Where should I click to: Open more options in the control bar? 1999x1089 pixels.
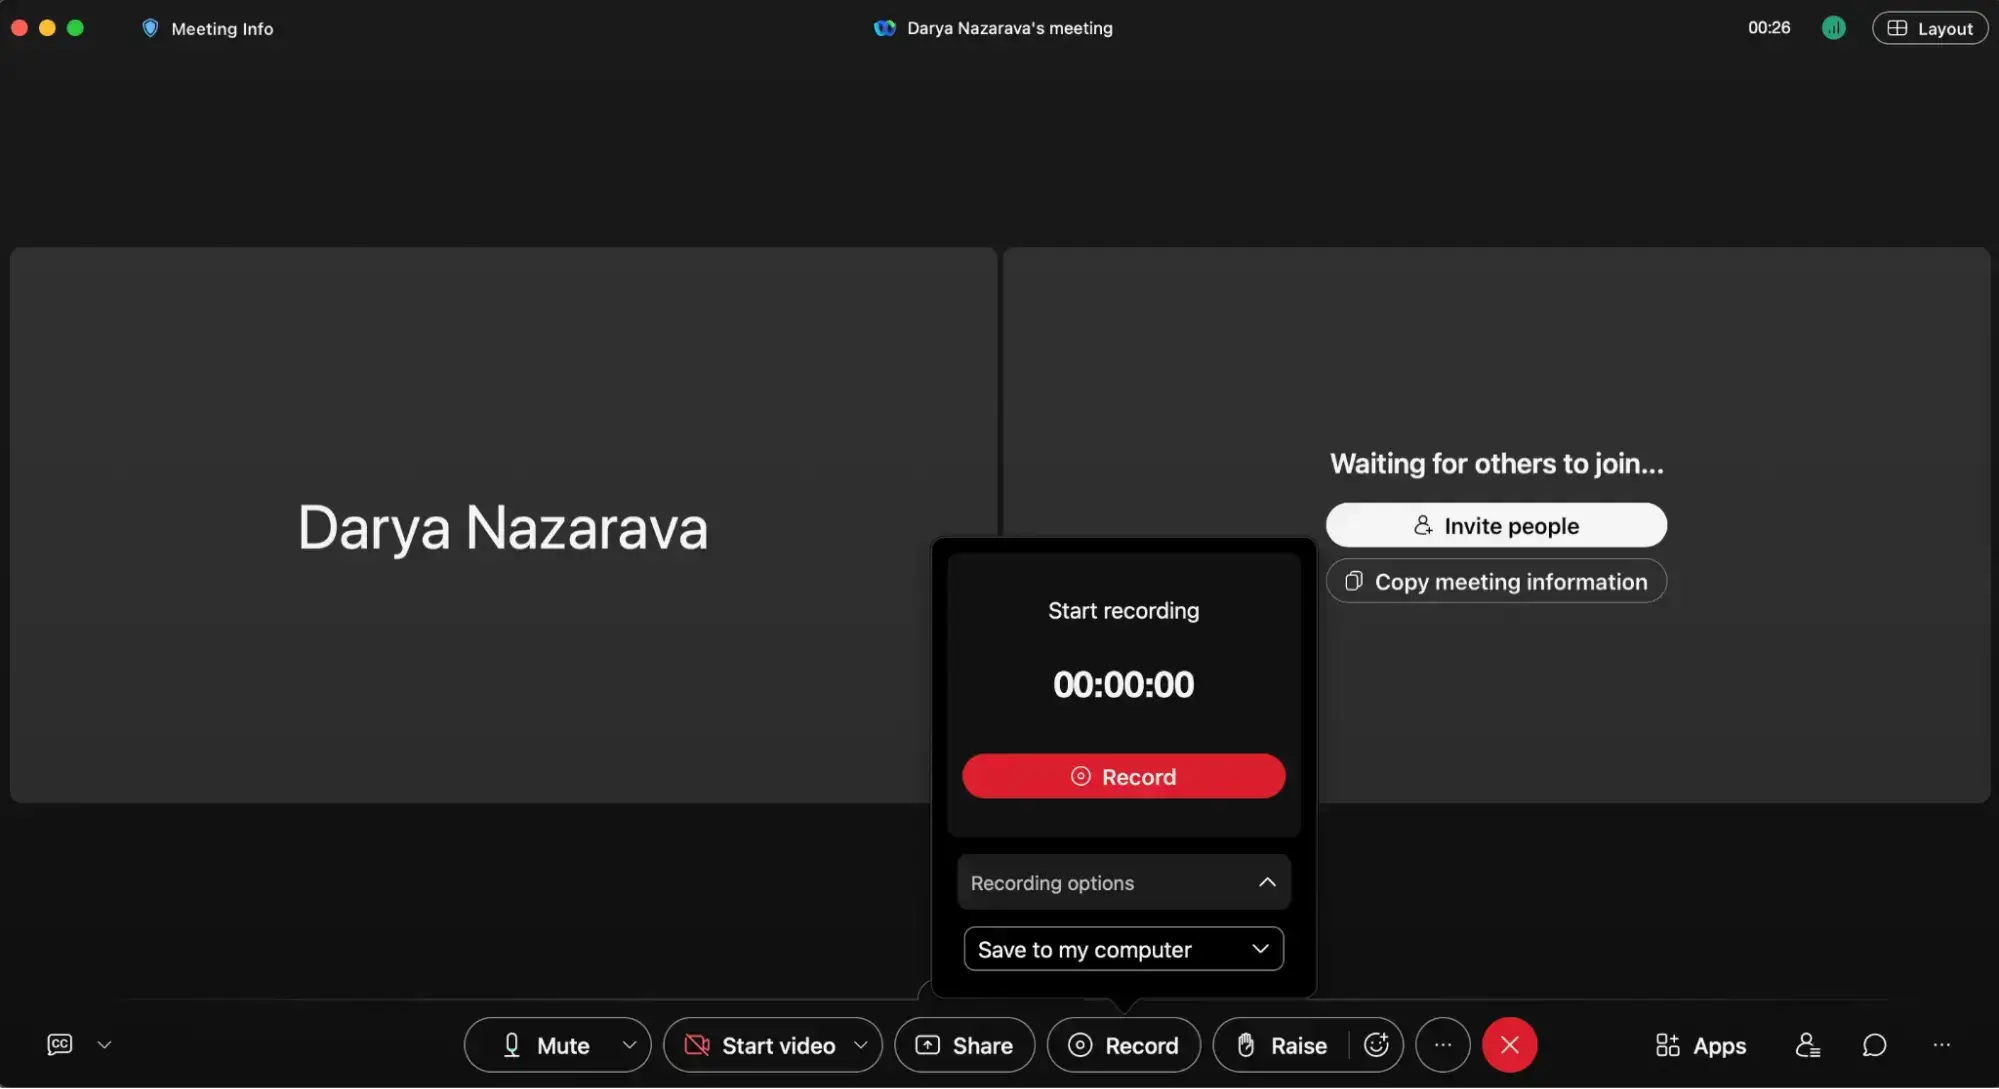[1441, 1045]
